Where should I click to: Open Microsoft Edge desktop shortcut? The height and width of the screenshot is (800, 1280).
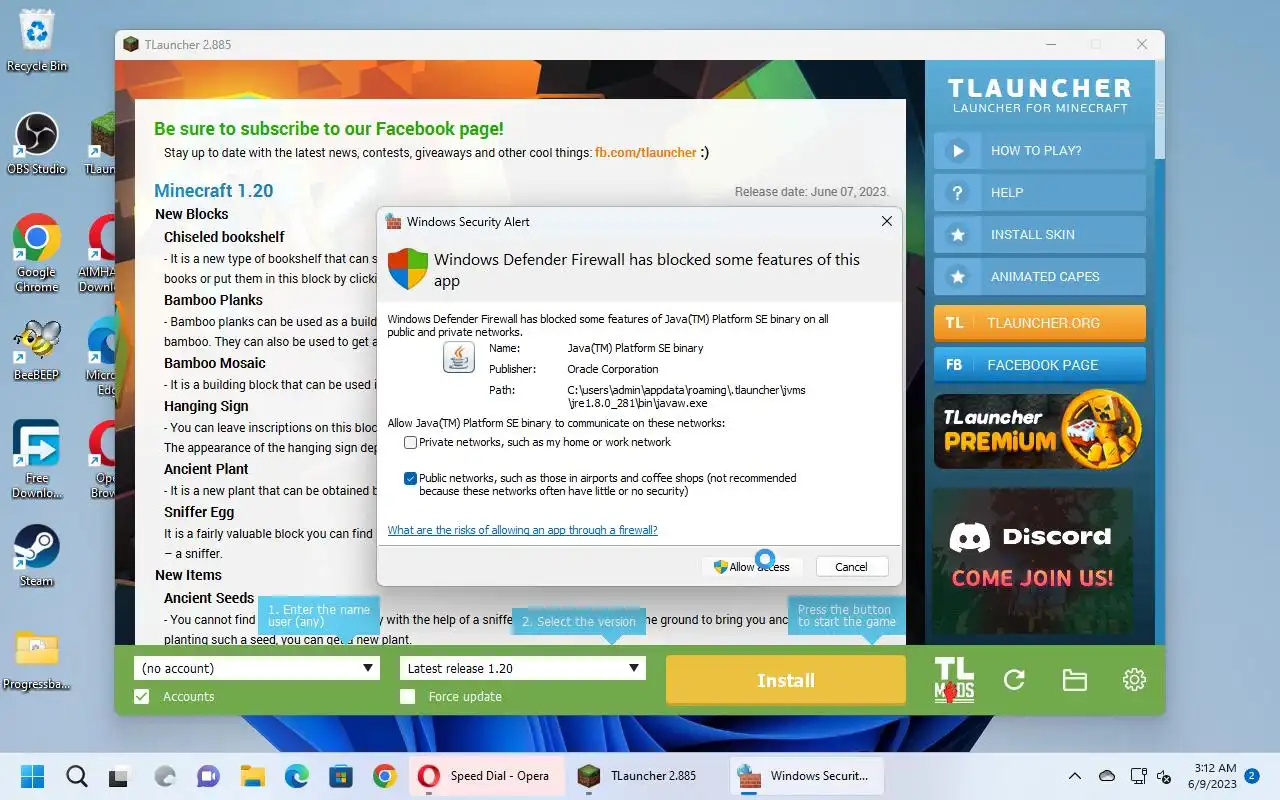coord(102,355)
